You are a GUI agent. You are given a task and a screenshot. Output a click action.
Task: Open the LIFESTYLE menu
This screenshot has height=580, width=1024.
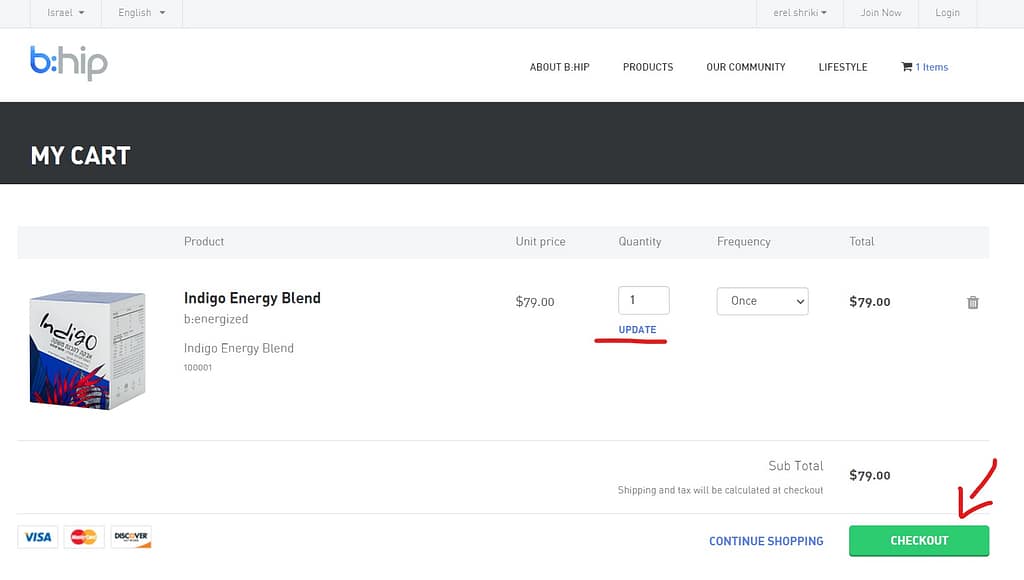[x=843, y=67]
